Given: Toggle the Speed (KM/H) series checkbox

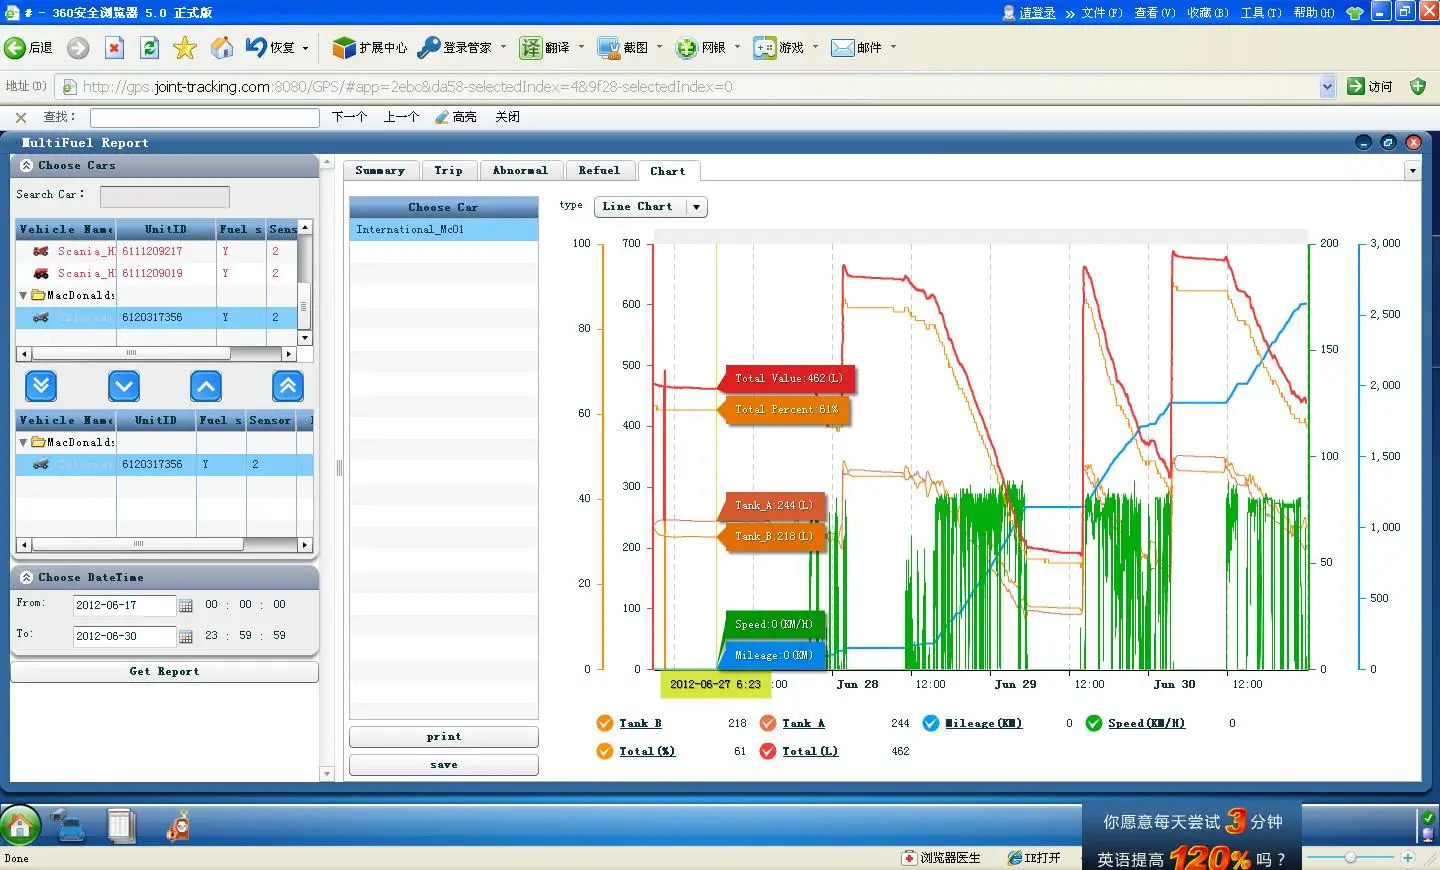Looking at the screenshot, I should click(1094, 724).
